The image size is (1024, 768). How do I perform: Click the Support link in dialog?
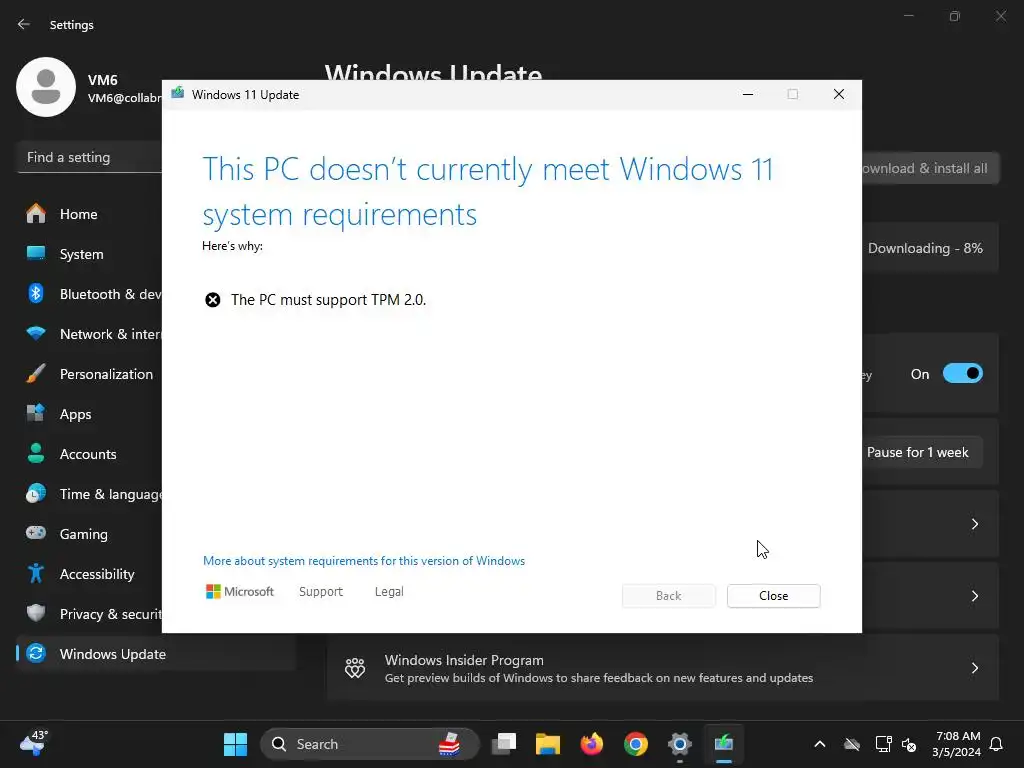pos(321,591)
